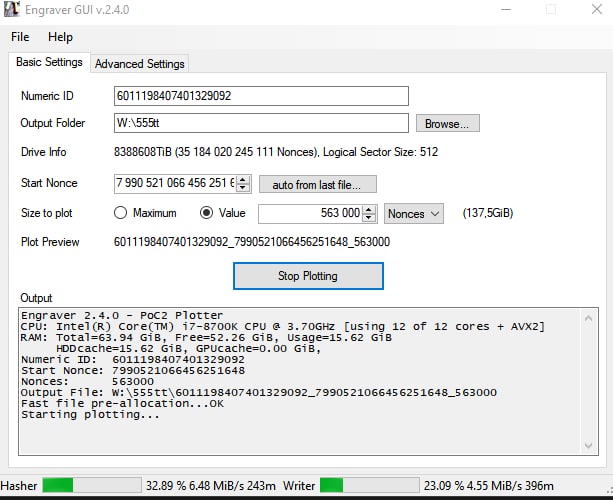Image resolution: width=613 pixels, height=500 pixels.
Task: Click the output scrollbar up arrow
Action: 588,319
